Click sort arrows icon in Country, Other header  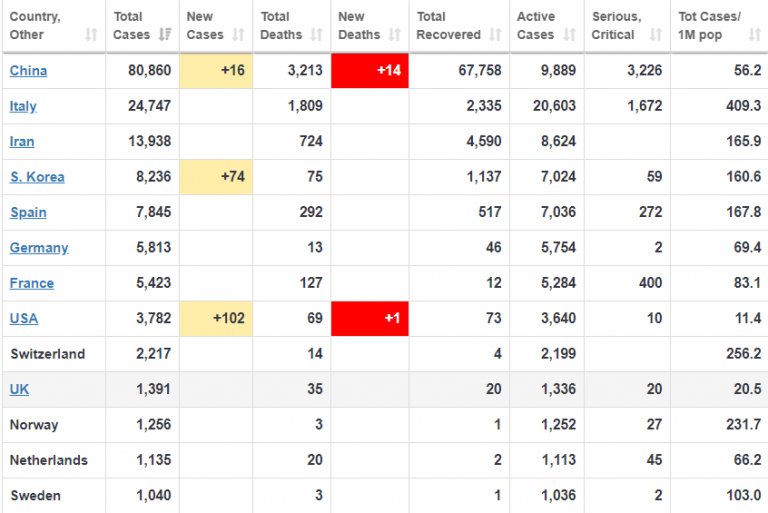[x=92, y=35]
